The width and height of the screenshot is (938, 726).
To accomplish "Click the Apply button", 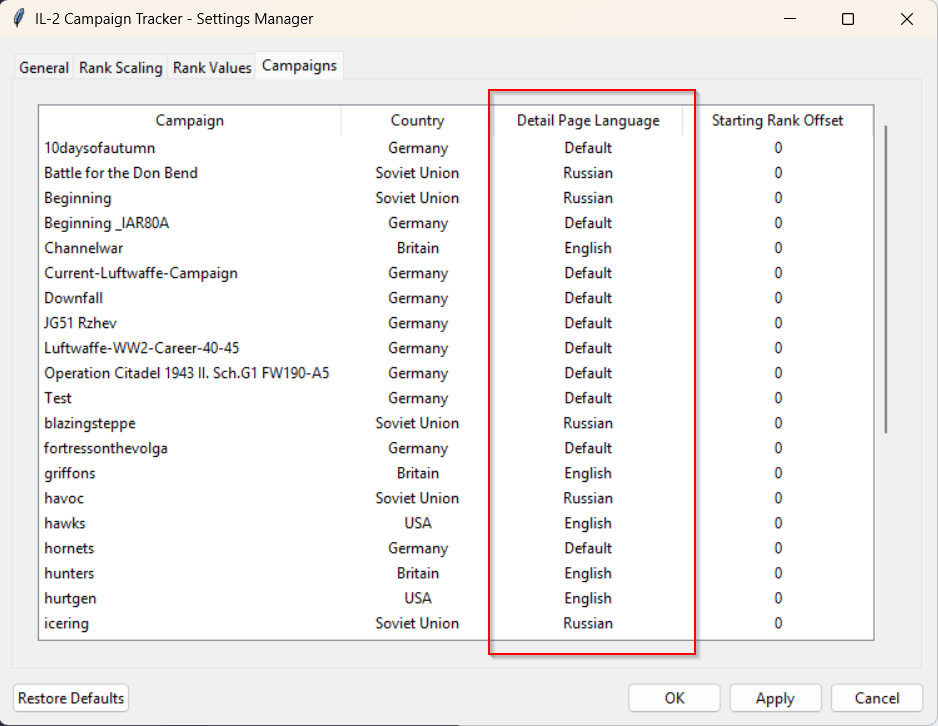I will pyautogui.click(x=775, y=698).
